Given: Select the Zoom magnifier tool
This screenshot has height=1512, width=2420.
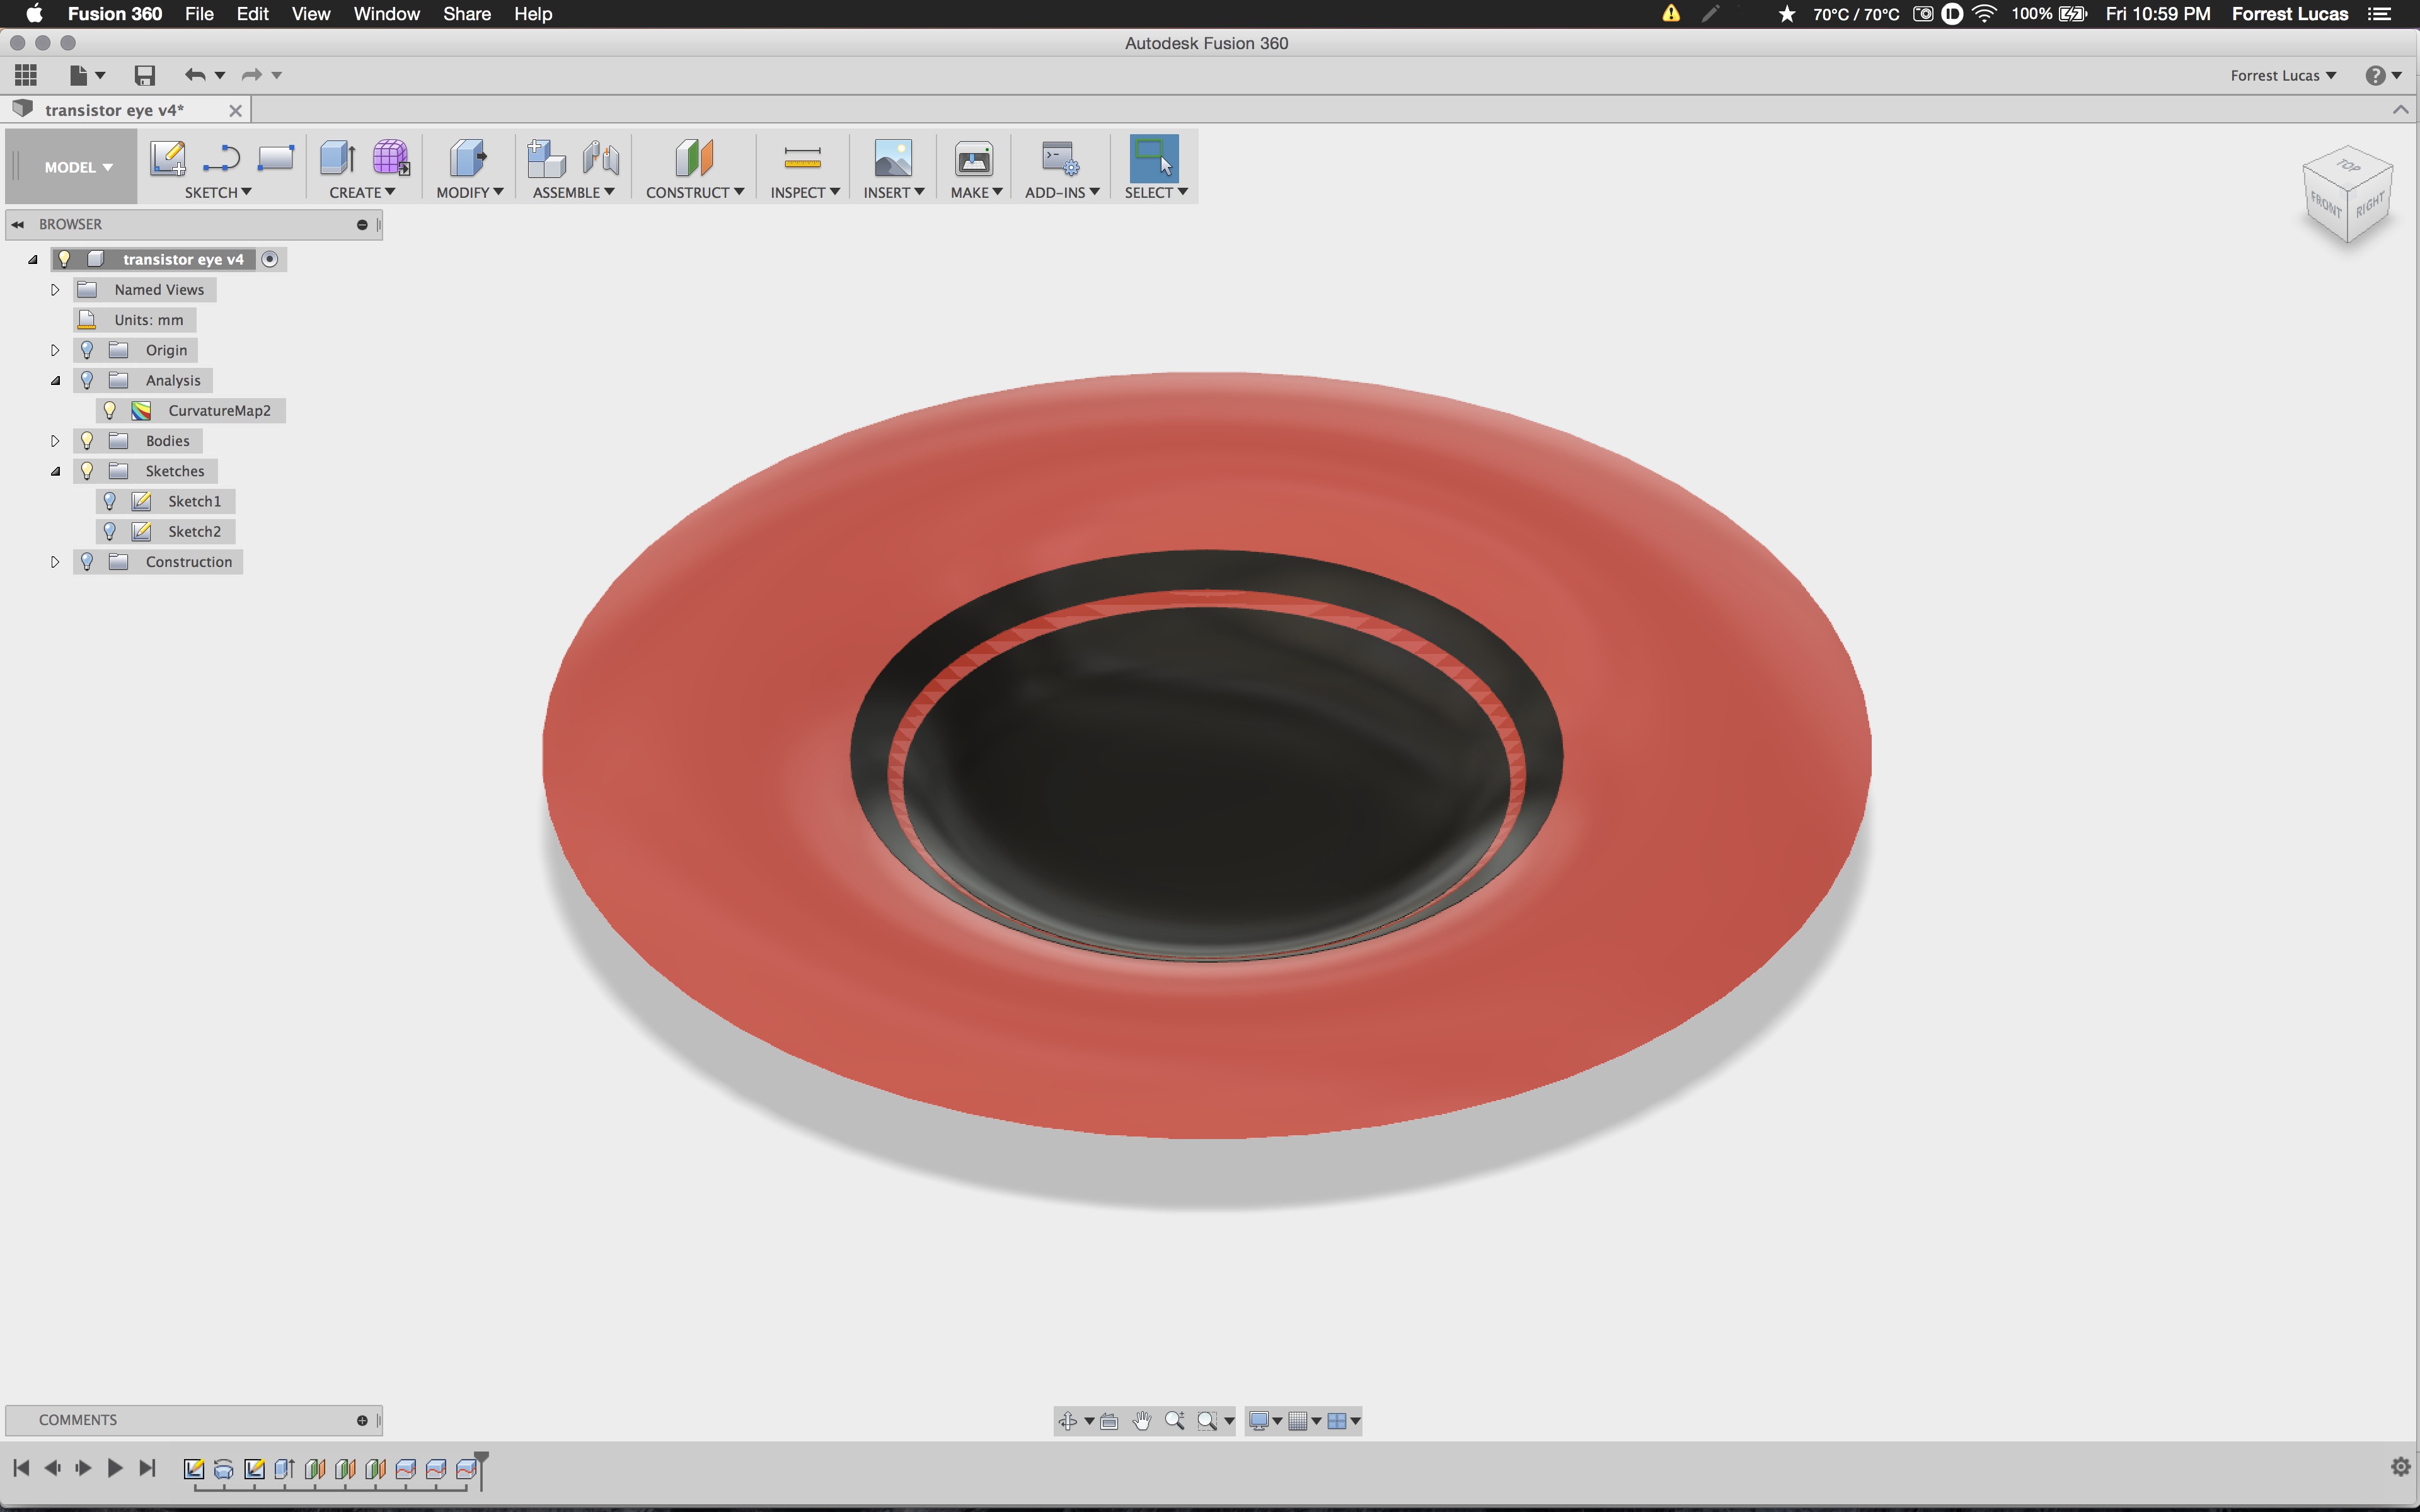Looking at the screenshot, I should (x=1175, y=1421).
